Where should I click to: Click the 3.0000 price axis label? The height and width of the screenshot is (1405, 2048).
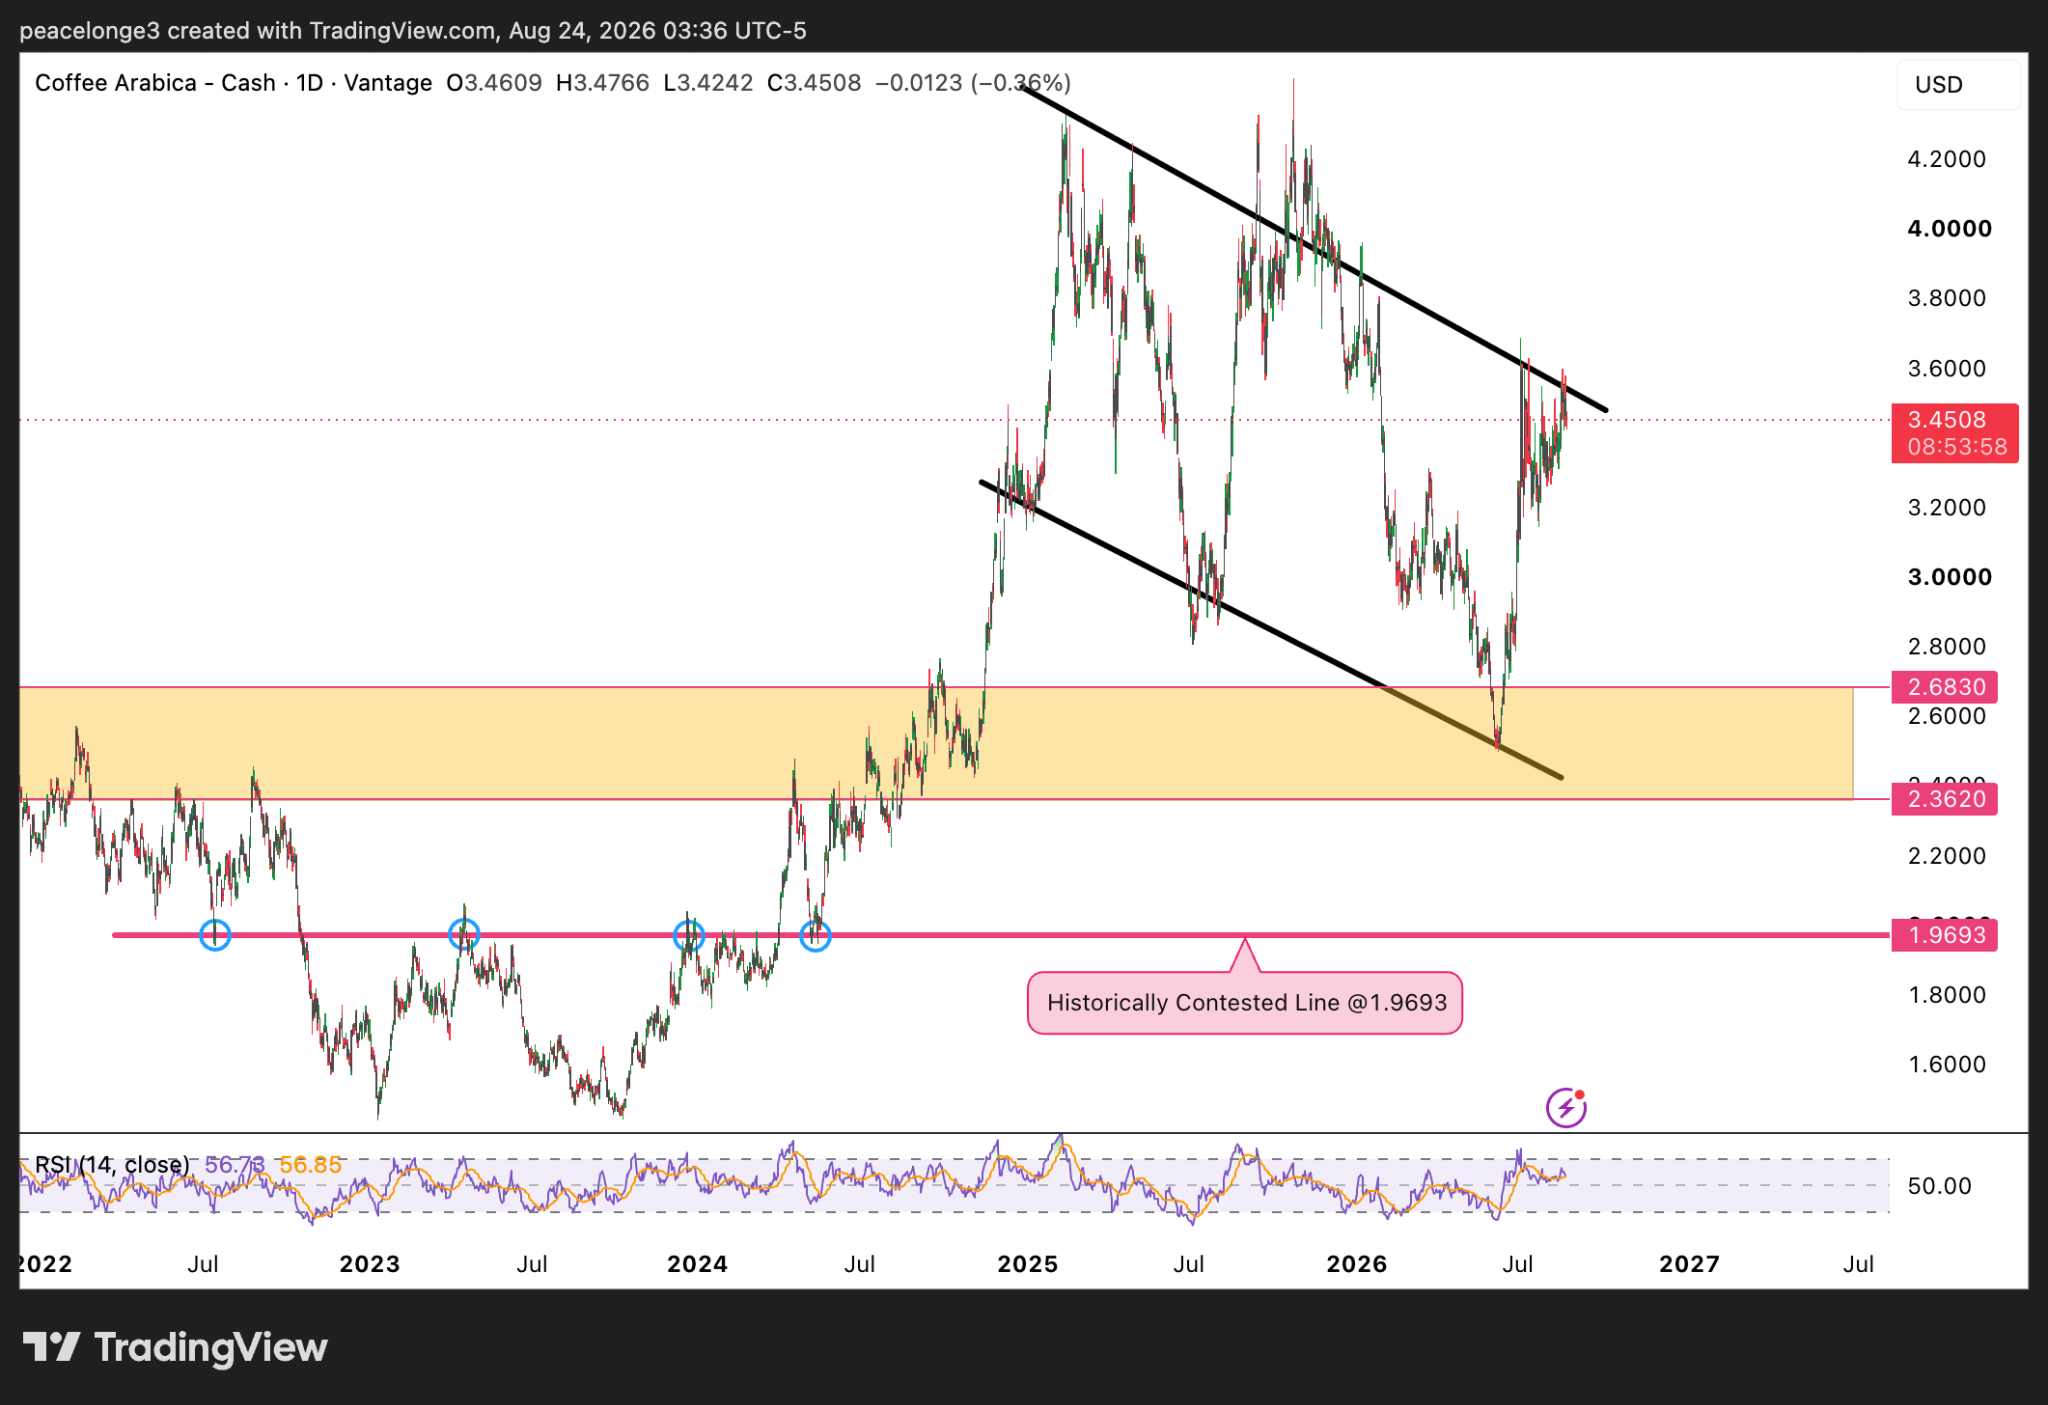click(x=1949, y=577)
